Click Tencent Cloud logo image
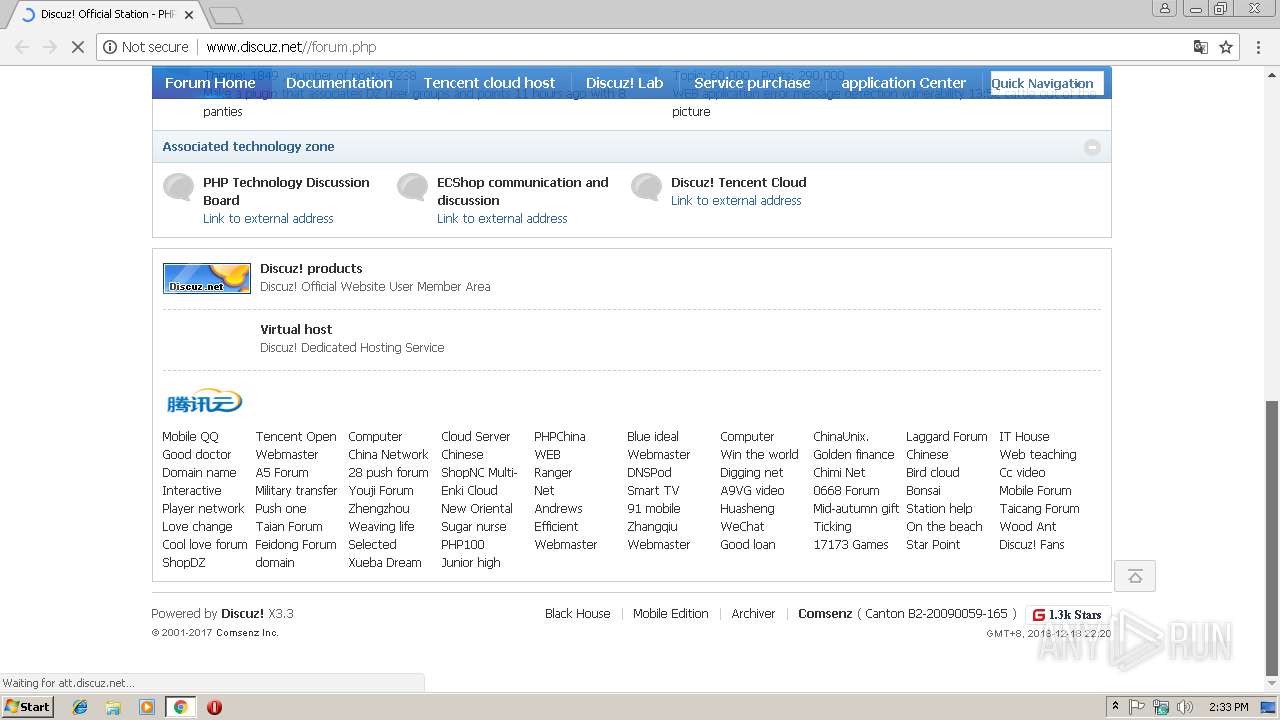This screenshot has height=720, width=1280. 204,402
